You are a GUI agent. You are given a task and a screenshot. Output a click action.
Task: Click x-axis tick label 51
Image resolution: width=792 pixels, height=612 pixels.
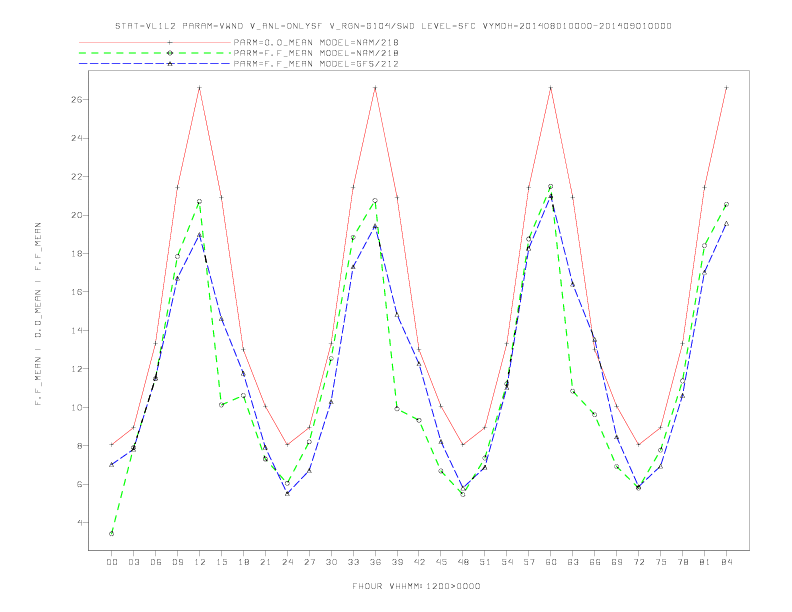click(485, 562)
